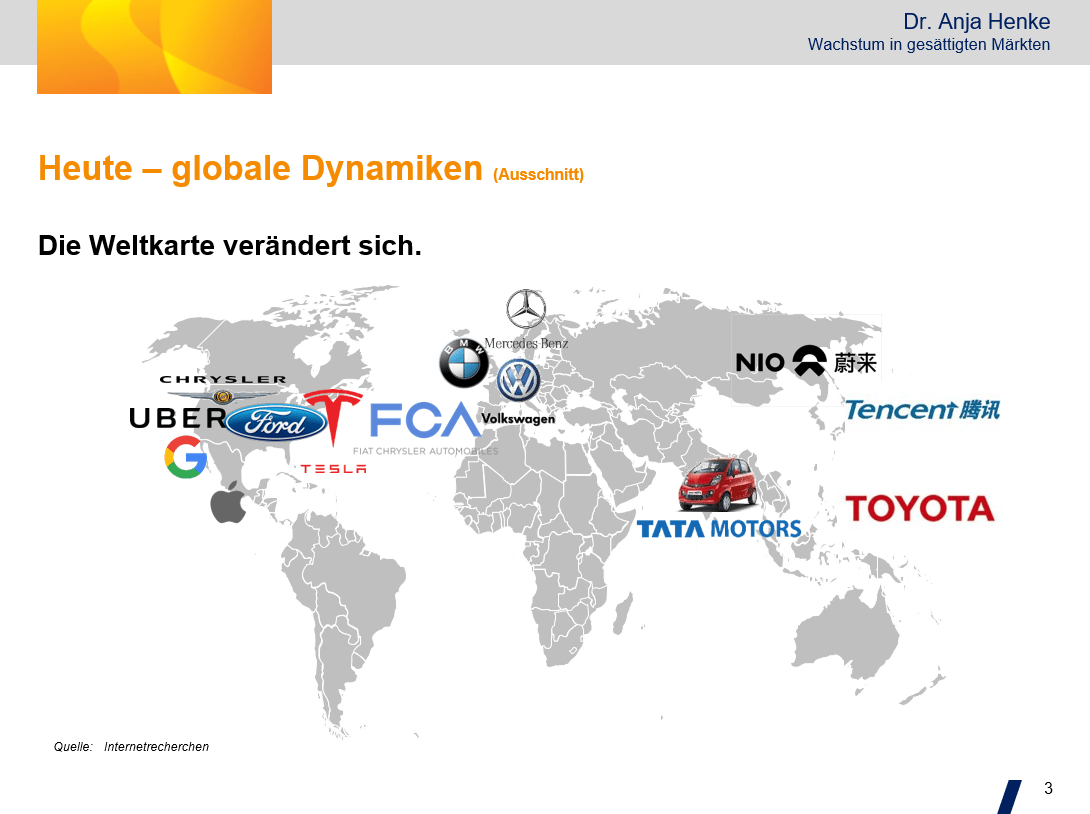Select the slide title 'Heute – globale Dynamiken'
Viewport: 1090px width, 814px height.
[x=260, y=168]
